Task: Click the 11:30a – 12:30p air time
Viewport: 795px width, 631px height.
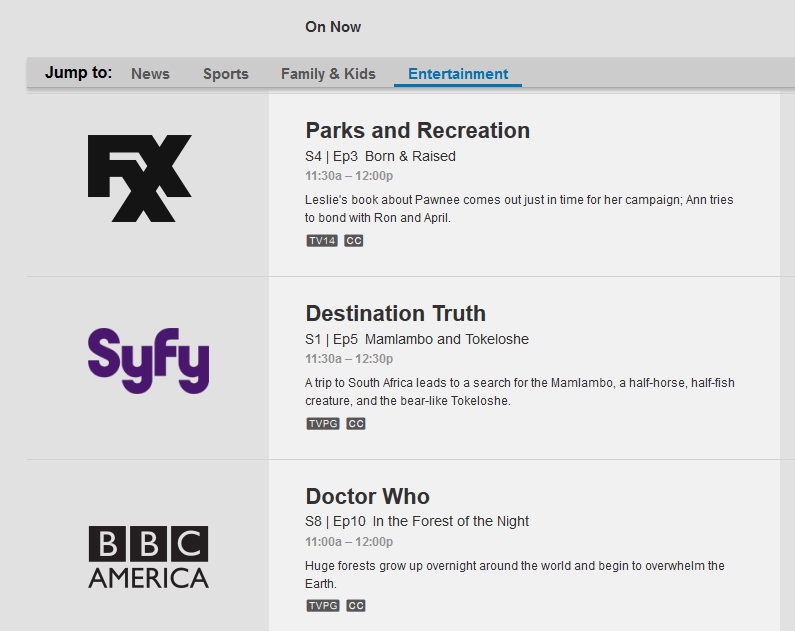Action: tap(349, 359)
